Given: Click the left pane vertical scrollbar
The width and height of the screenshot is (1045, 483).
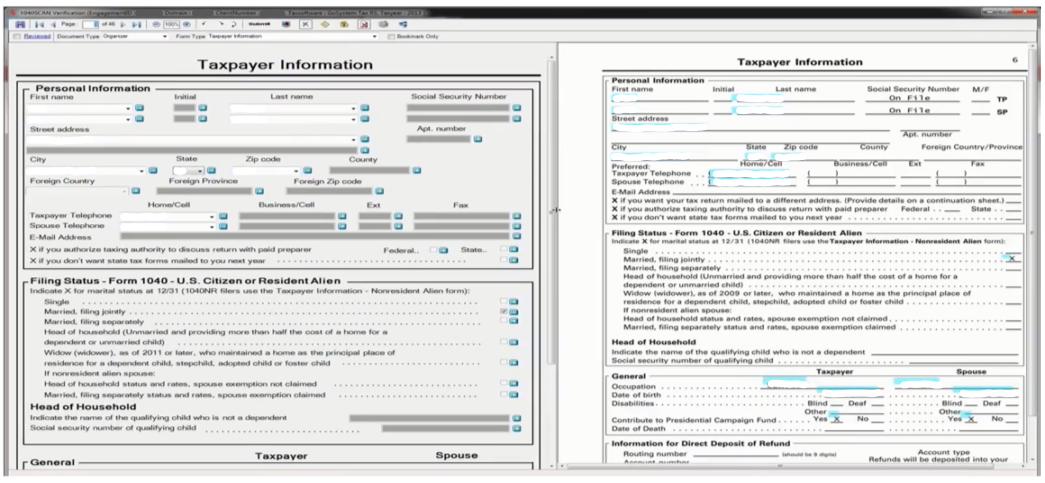Looking at the screenshot, I should pos(551,213).
